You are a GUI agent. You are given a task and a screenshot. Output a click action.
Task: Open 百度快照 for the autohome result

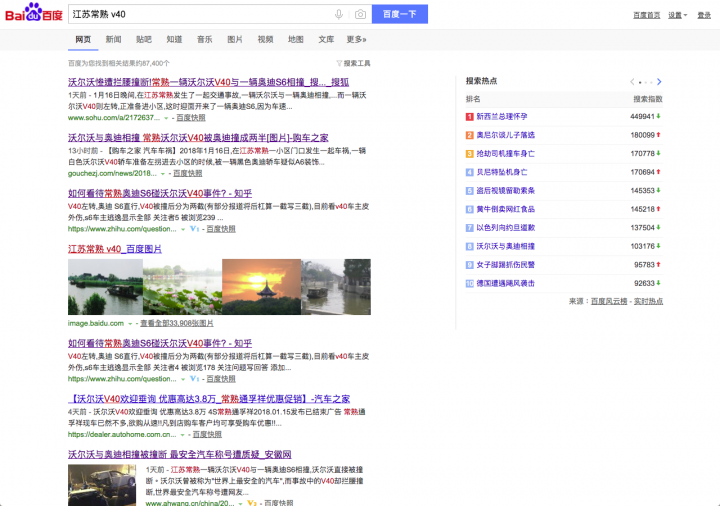pos(207,434)
